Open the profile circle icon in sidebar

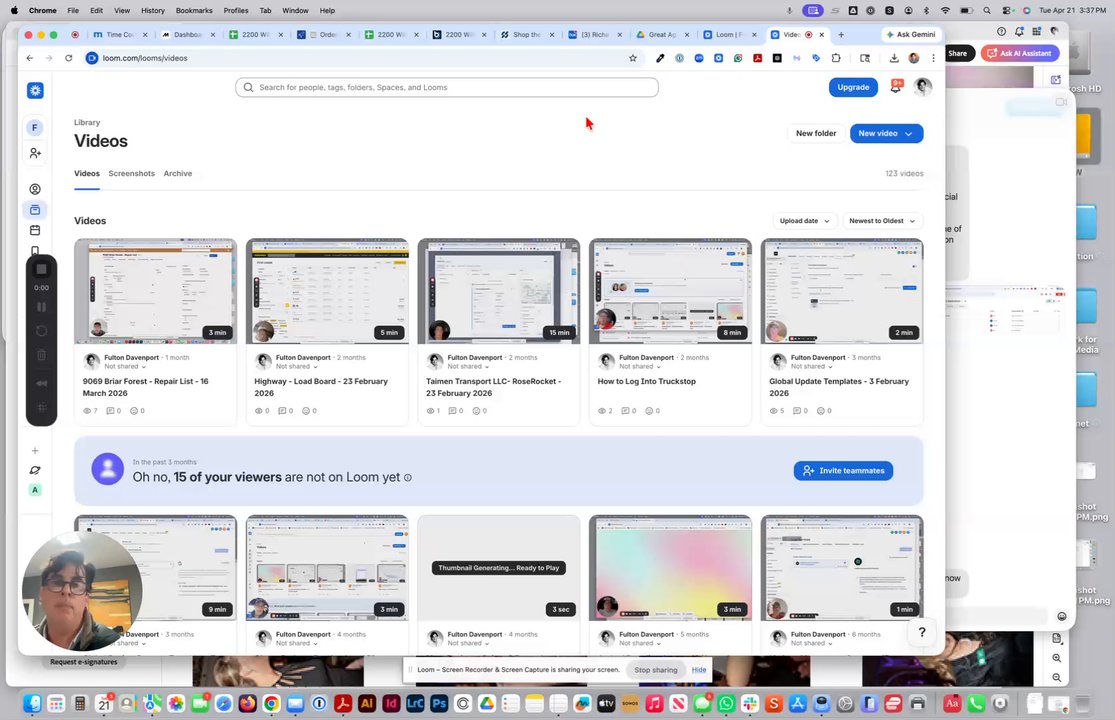35,189
